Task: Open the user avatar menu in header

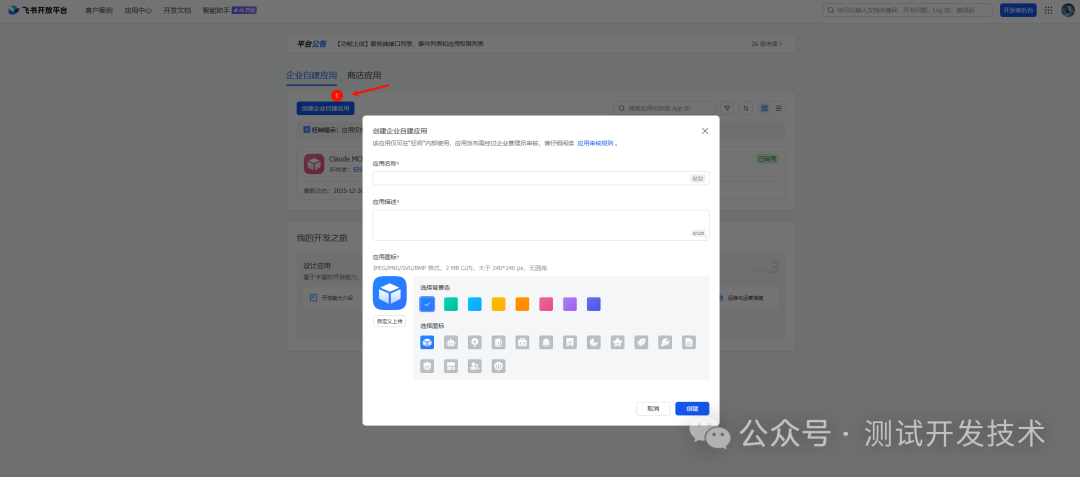Action: [1068, 10]
